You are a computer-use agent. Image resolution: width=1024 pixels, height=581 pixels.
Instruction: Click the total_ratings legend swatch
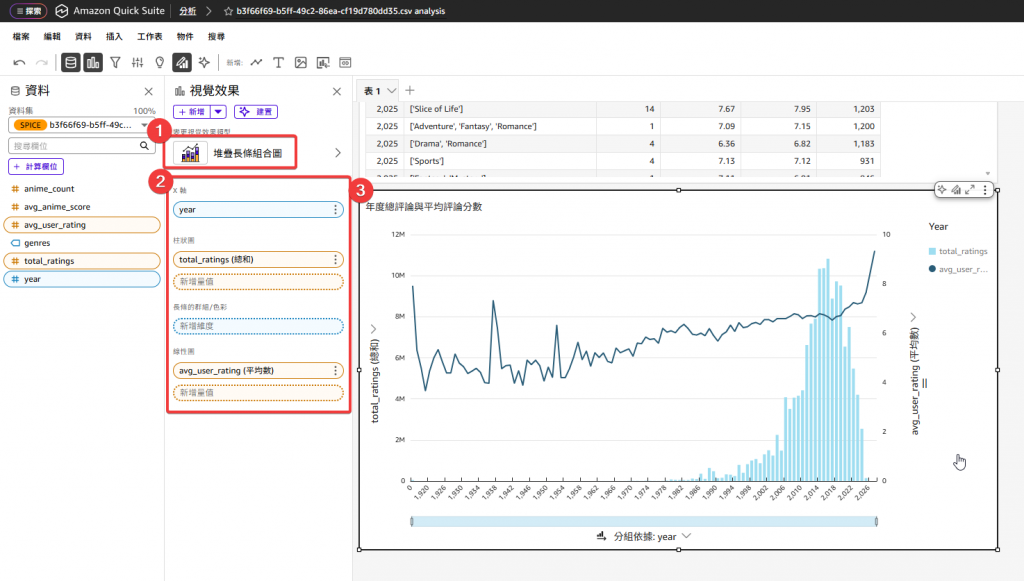coord(932,251)
